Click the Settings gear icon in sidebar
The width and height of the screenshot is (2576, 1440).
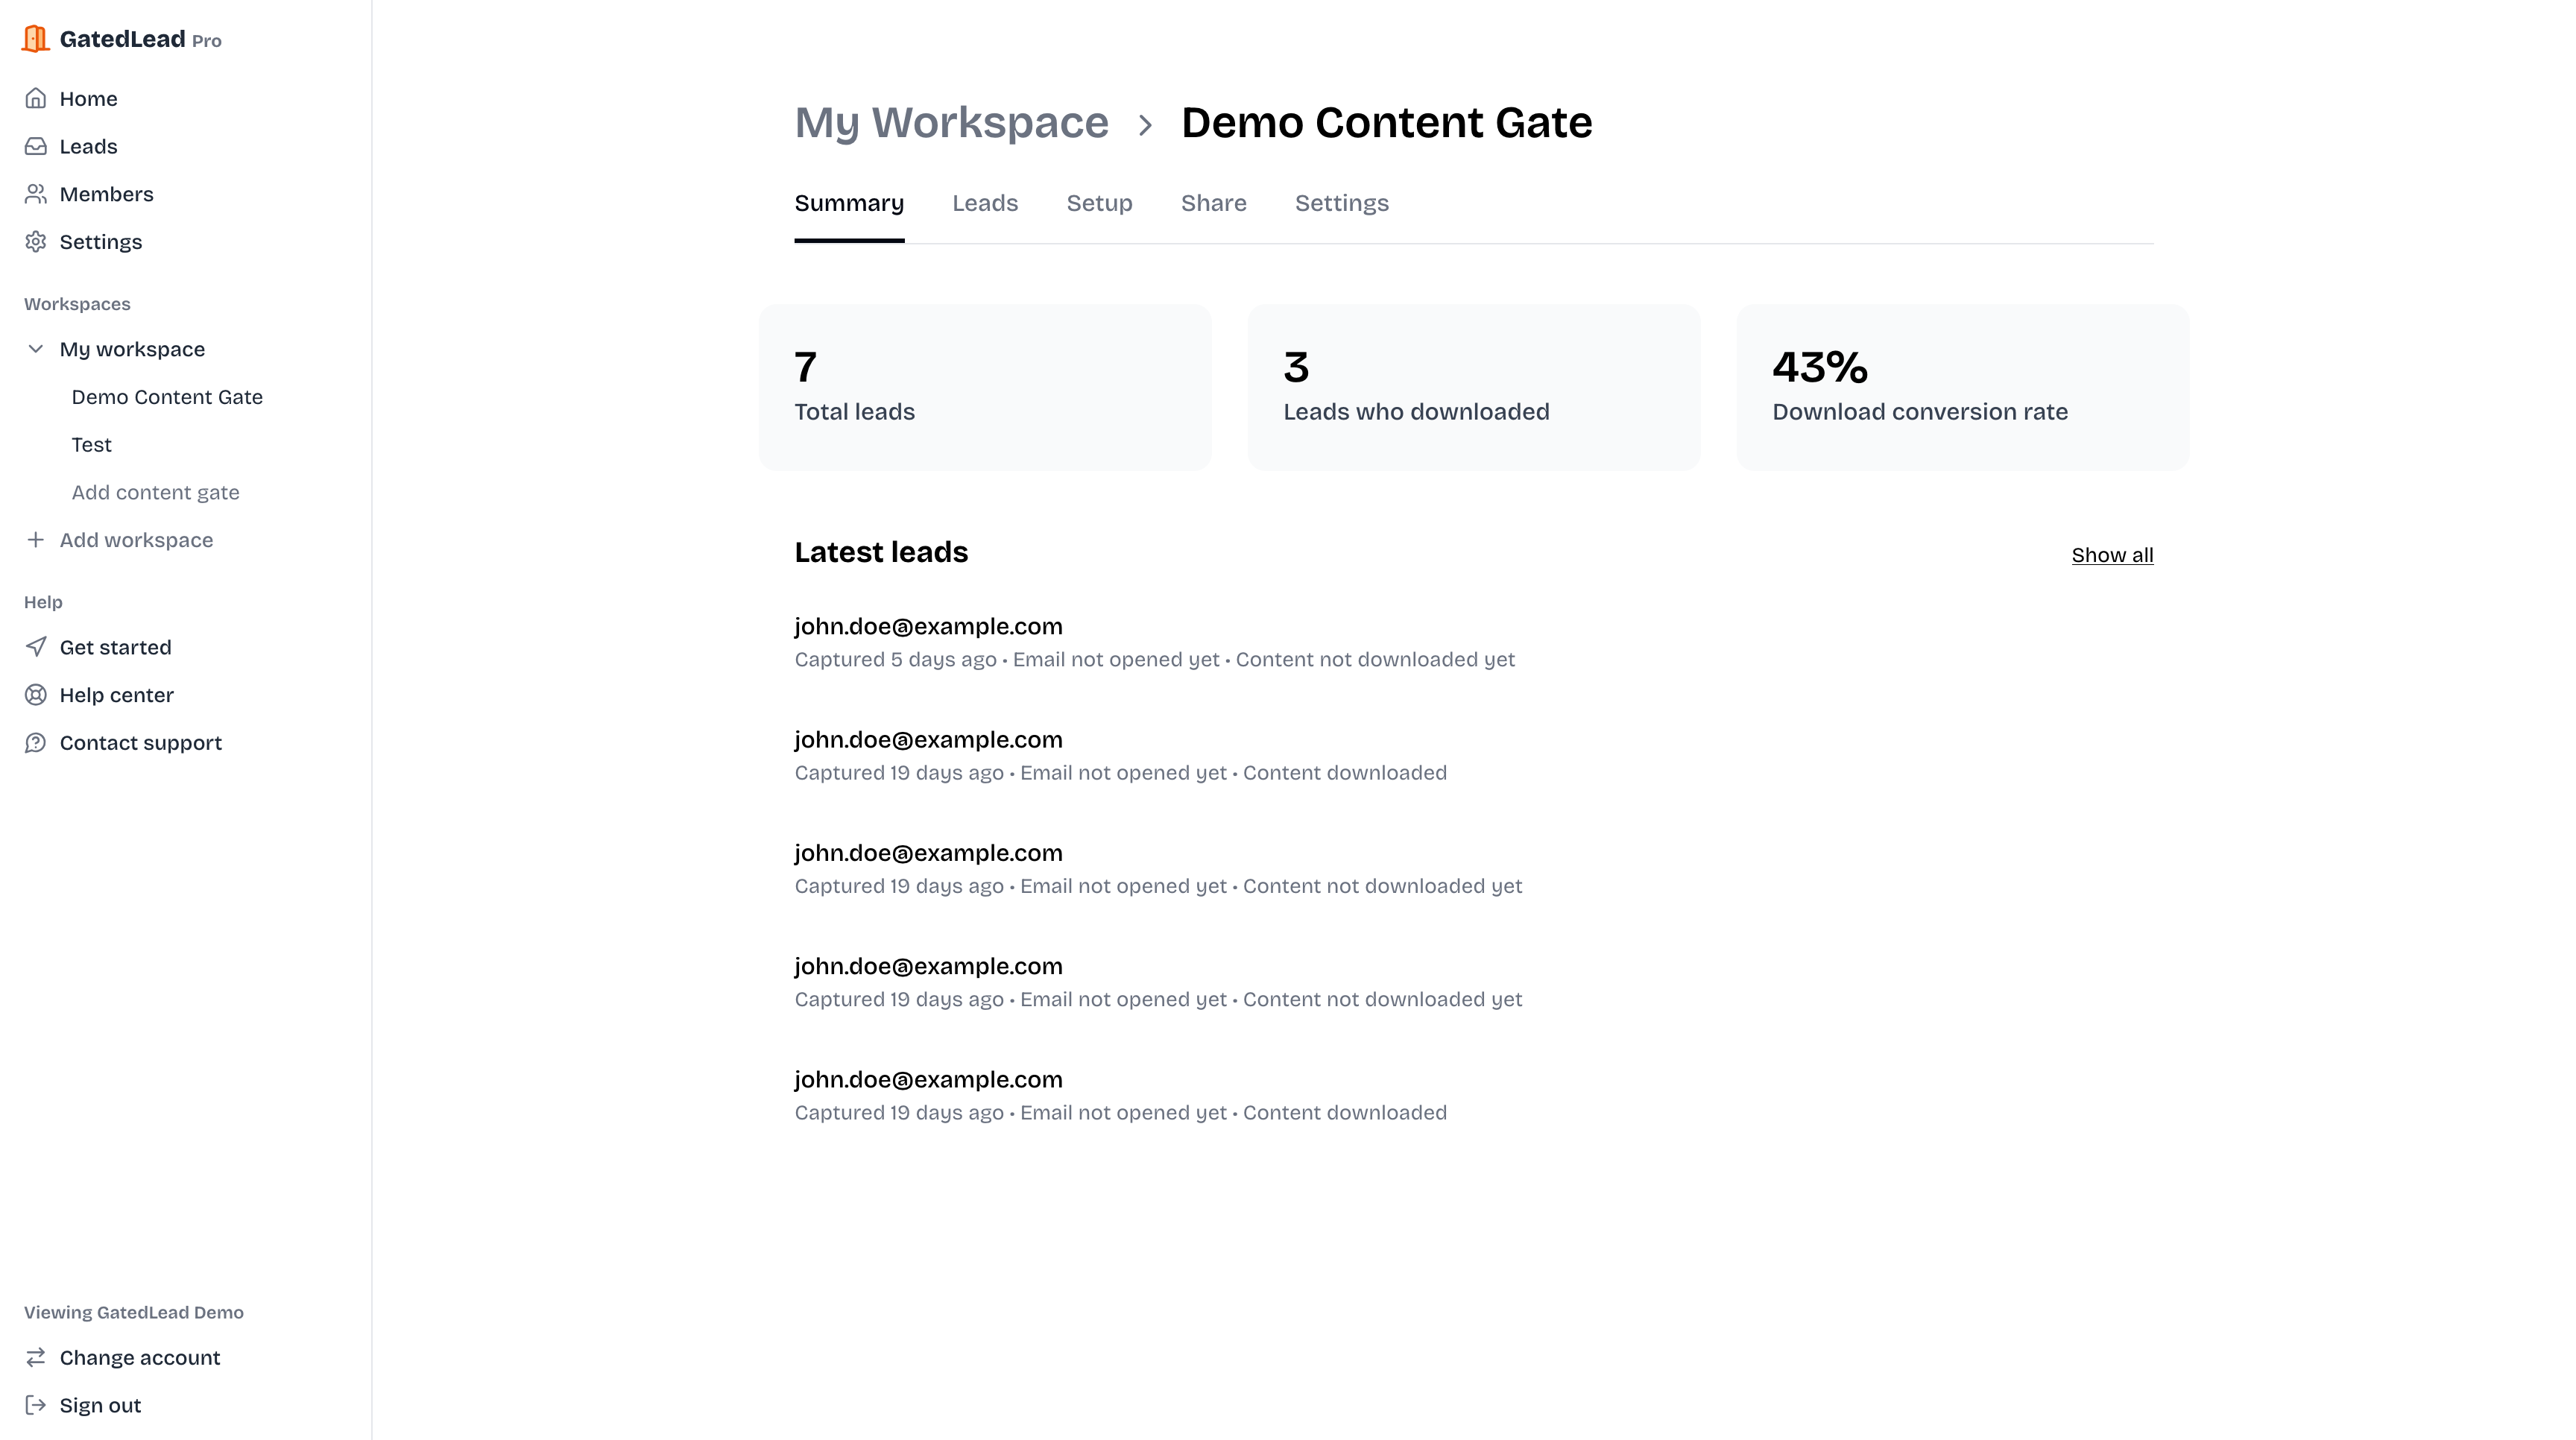click(x=36, y=242)
